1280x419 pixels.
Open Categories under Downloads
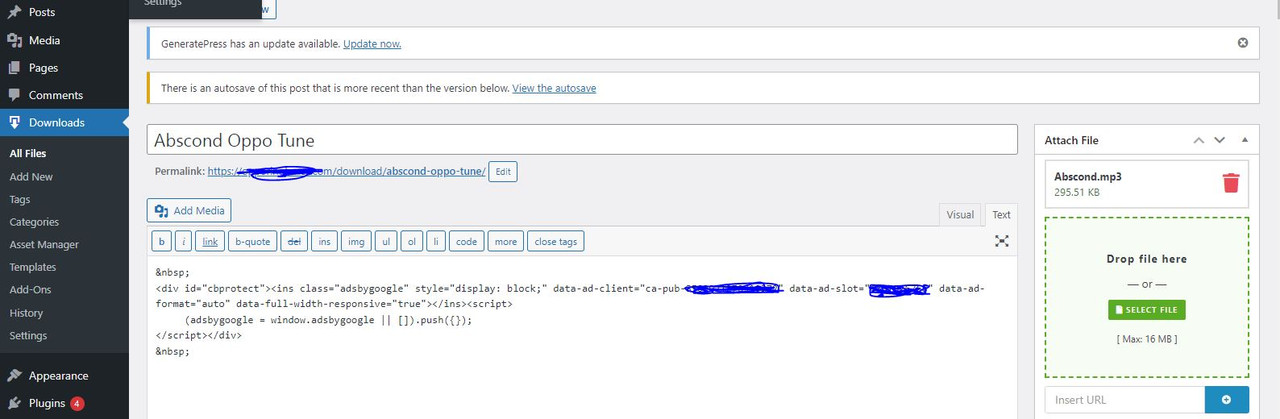pyautogui.click(x=34, y=222)
